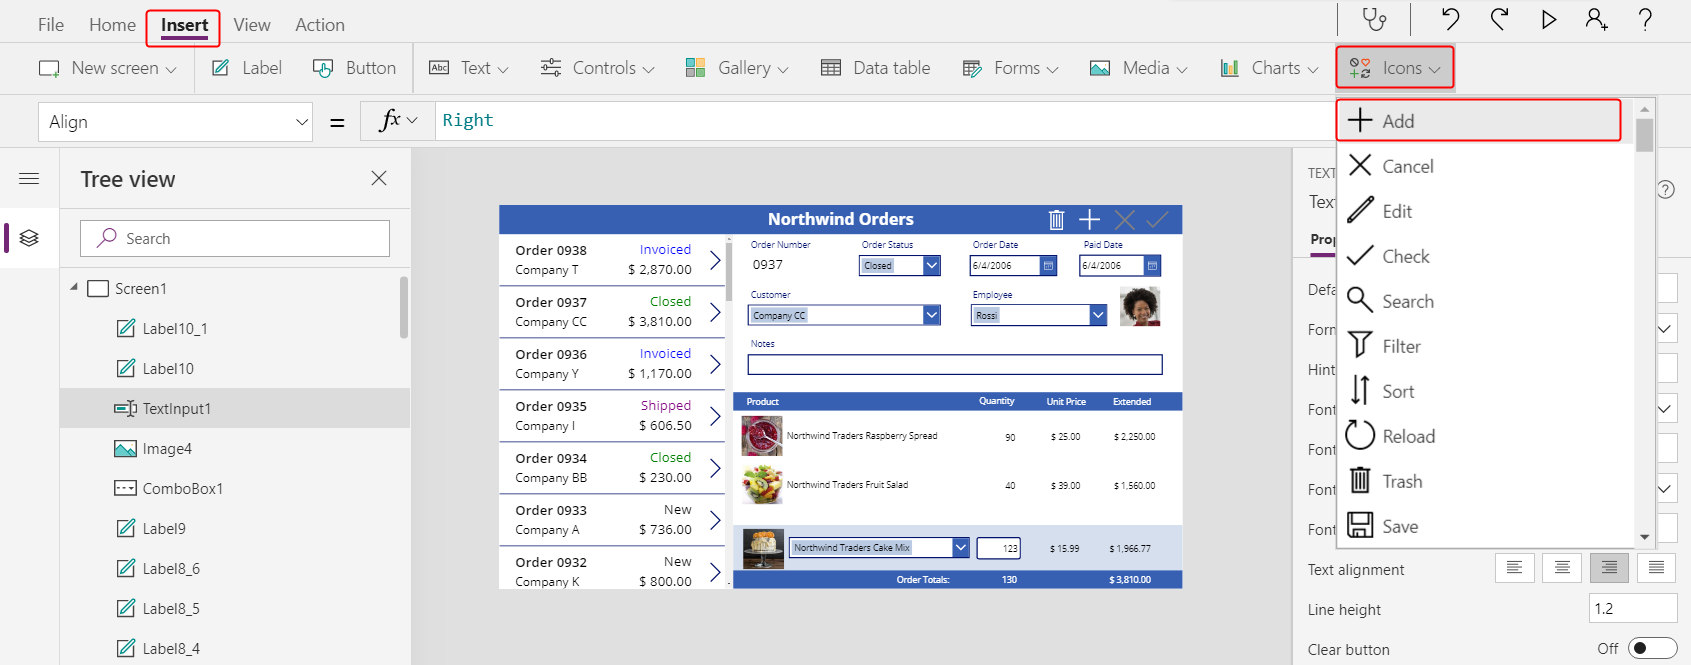Insert a Button control

click(x=354, y=68)
